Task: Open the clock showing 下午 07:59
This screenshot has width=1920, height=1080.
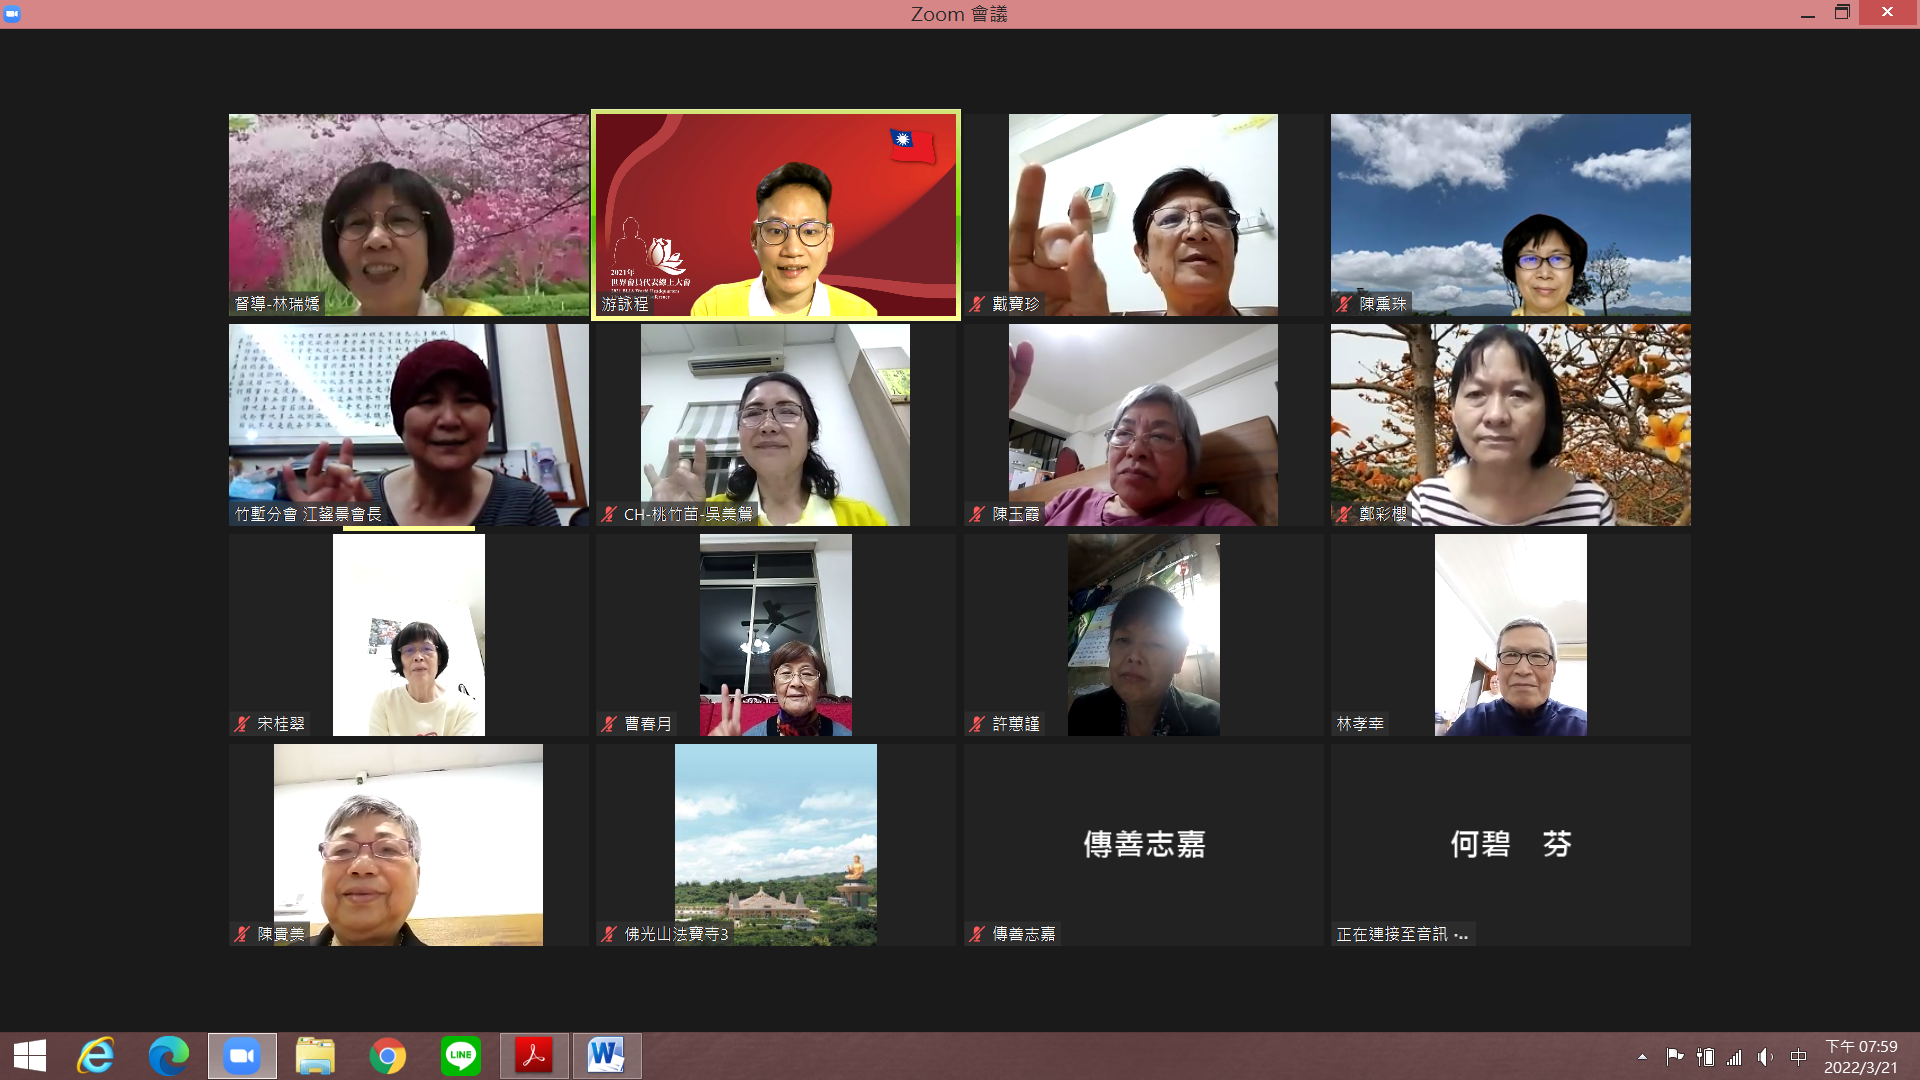Action: 1861,1057
